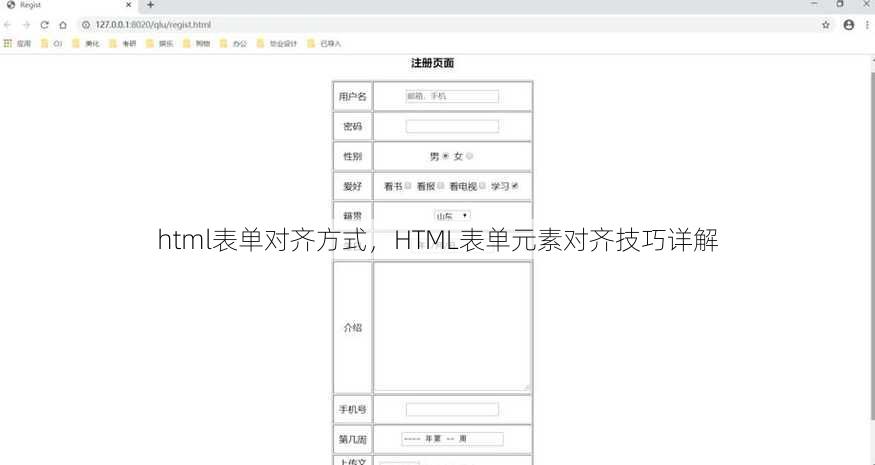Click the back navigation arrow

[x=7, y=25]
